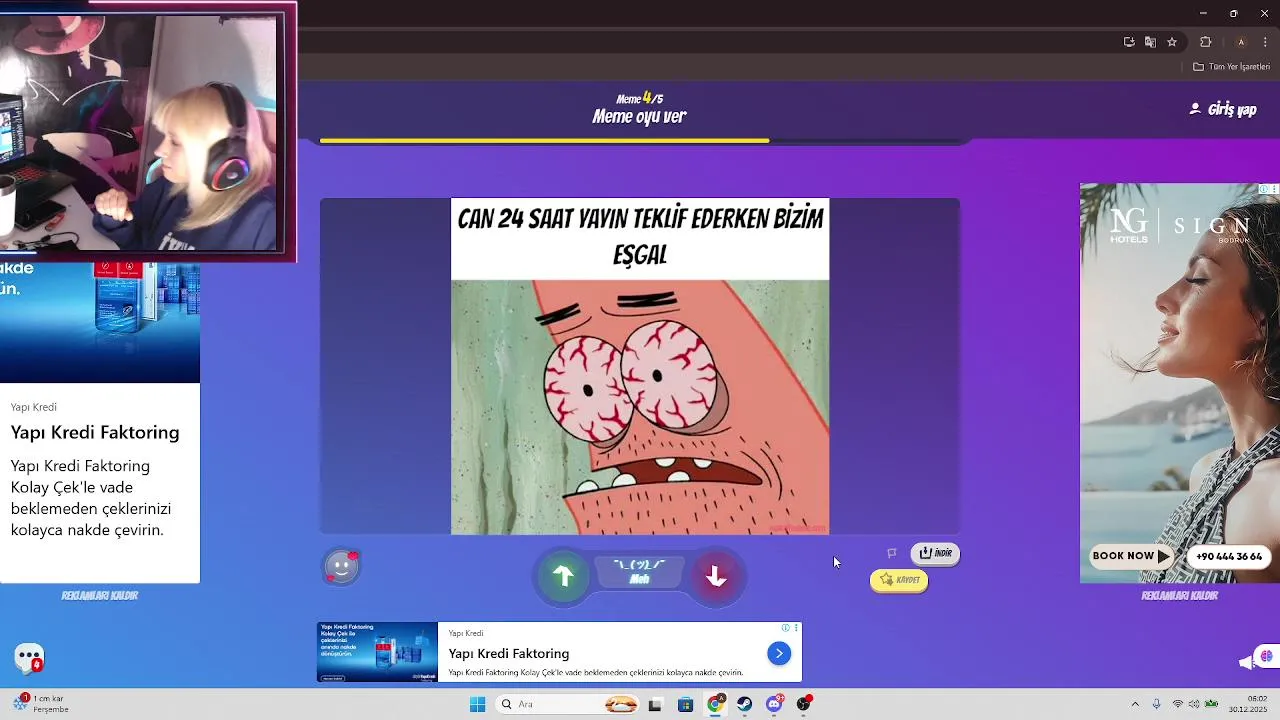Switch to Chrome on the taskbar
Viewport: 1280px width, 720px height.
715,704
